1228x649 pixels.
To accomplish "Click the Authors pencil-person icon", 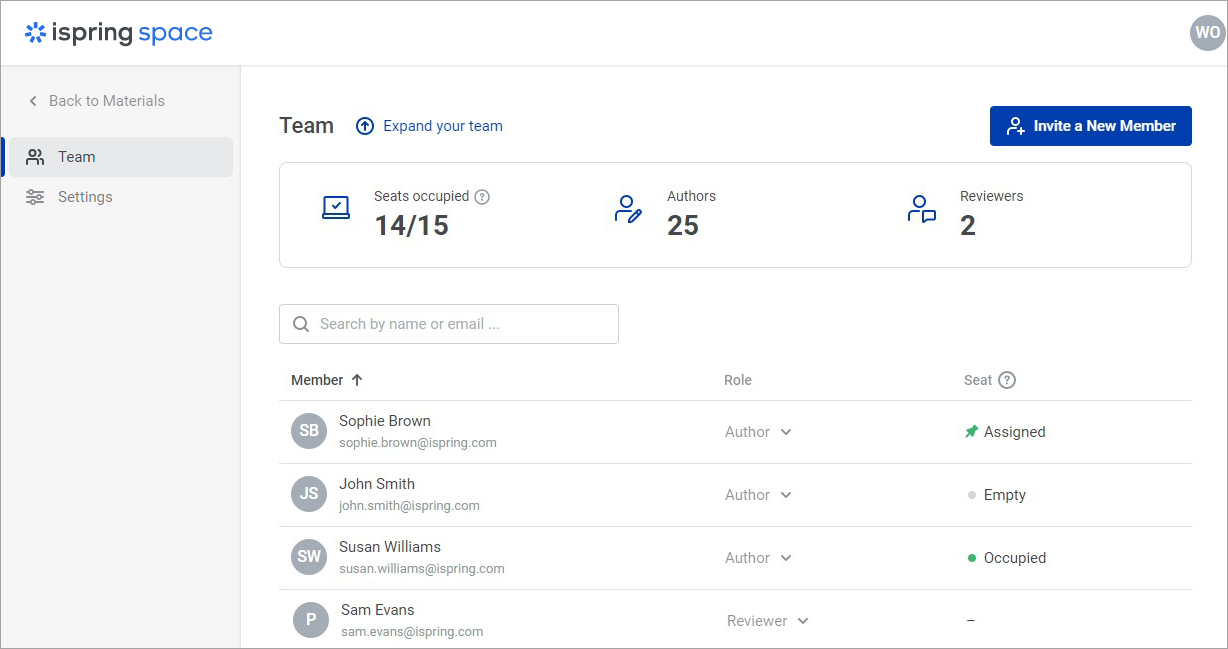I will pyautogui.click(x=628, y=209).
